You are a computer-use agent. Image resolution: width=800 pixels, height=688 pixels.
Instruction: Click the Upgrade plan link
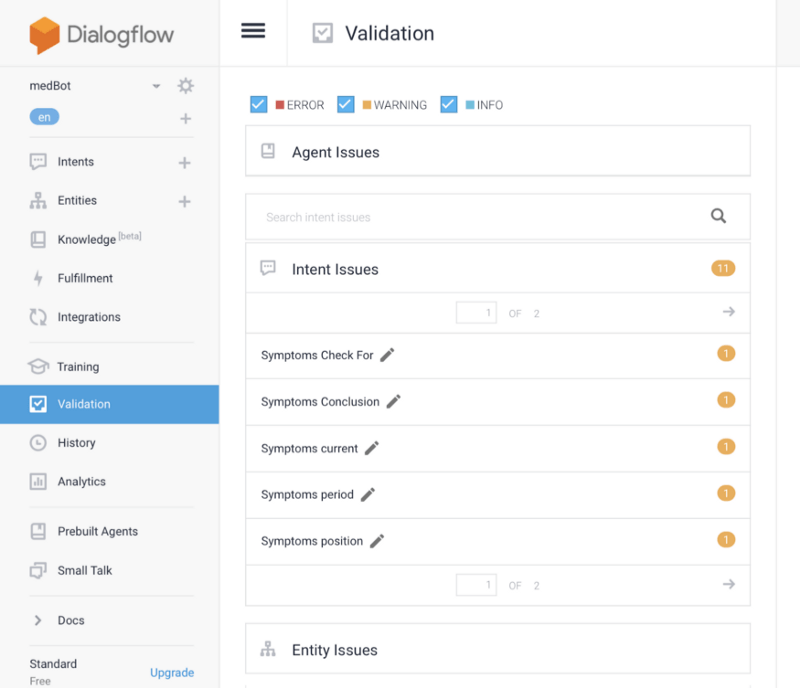(x=172, y=673)
